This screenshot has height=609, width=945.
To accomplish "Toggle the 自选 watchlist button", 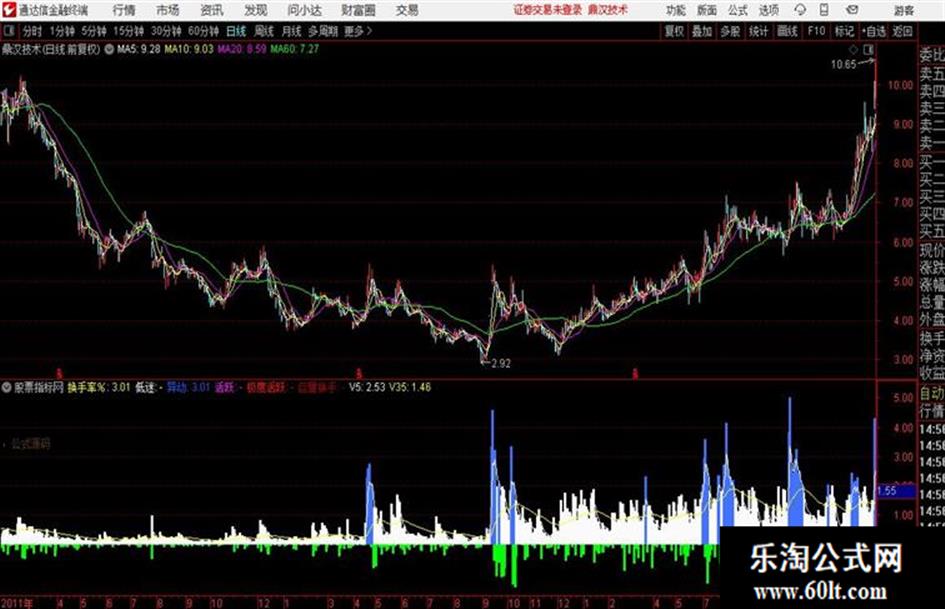I will click(x=874, y=31).
